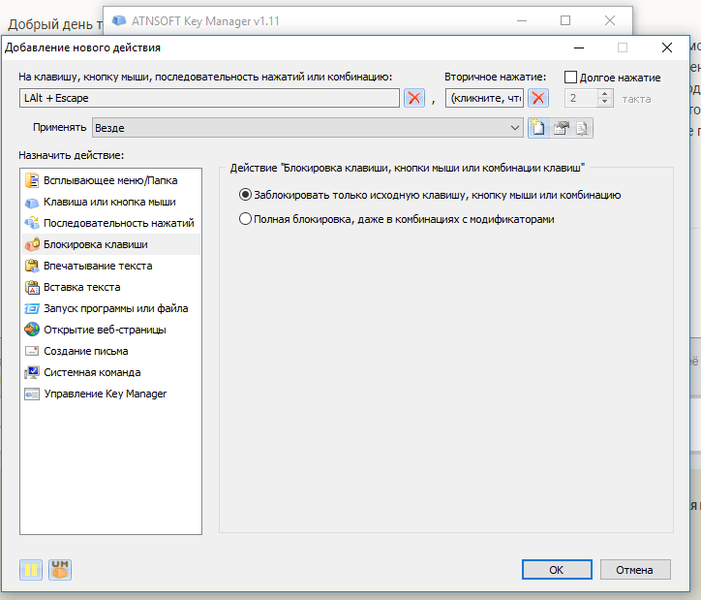Click the new exception/condition icon next to Везде

538,128
